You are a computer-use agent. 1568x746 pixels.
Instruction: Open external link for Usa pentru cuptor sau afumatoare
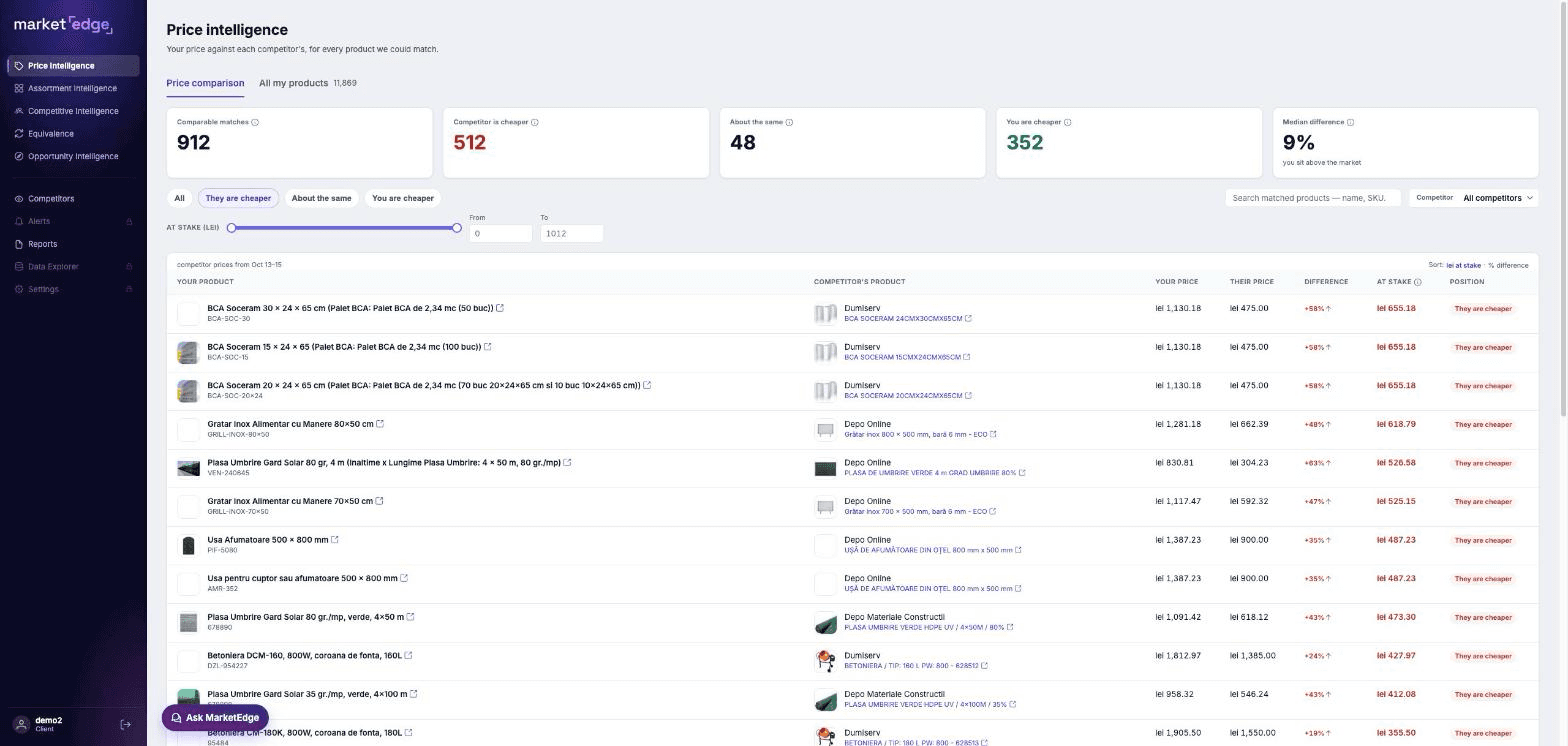pyautogui.click(x=404, y=578)
